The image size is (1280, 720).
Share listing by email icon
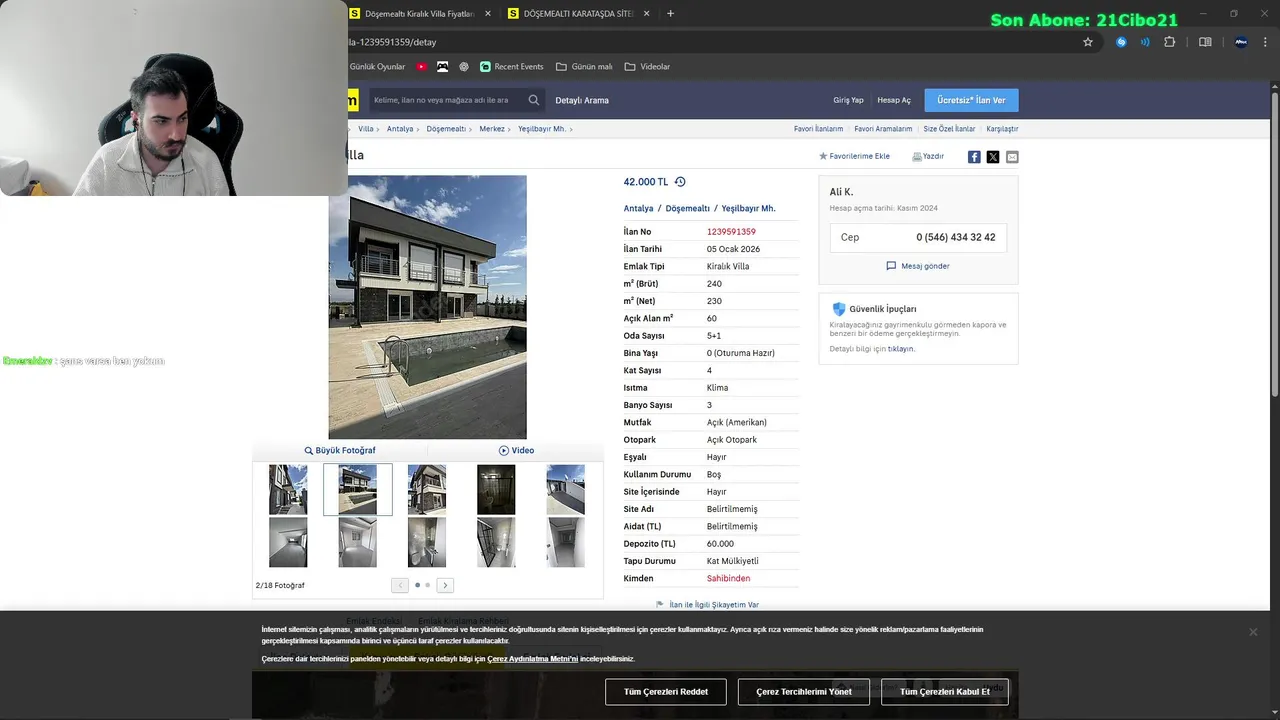point(1012,157)
